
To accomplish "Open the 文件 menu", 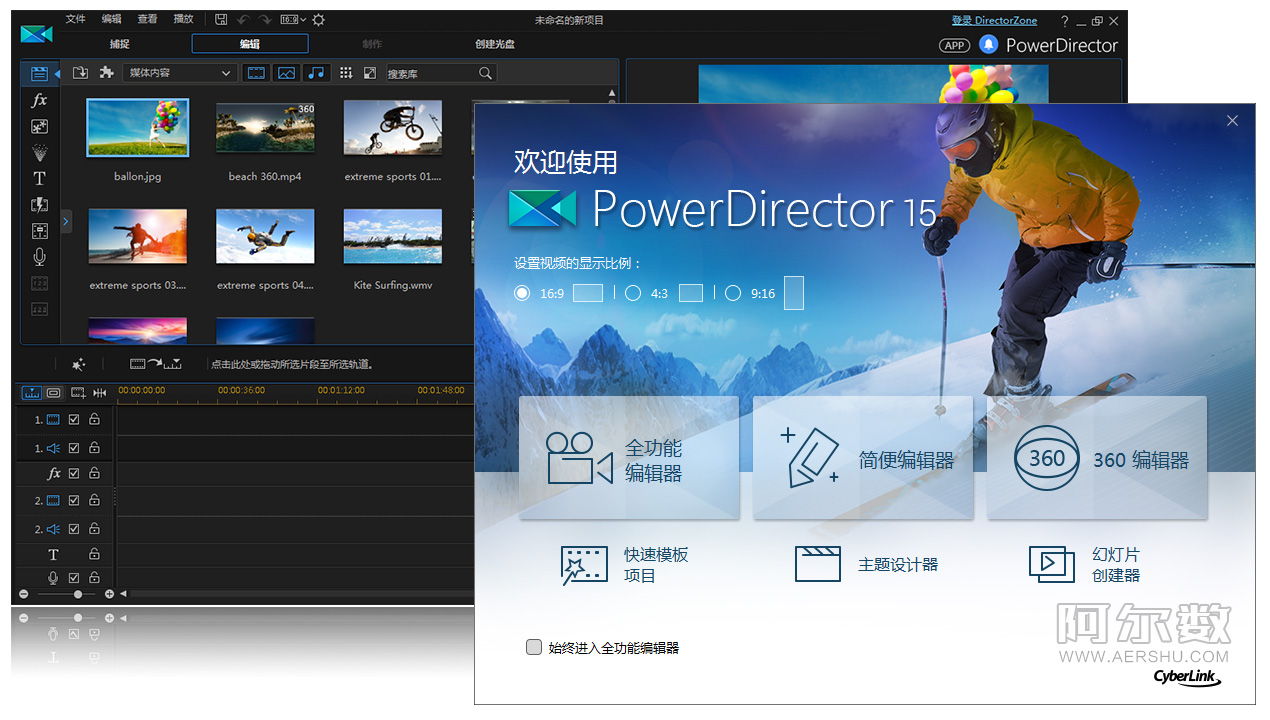I will (x=76, y=19).
